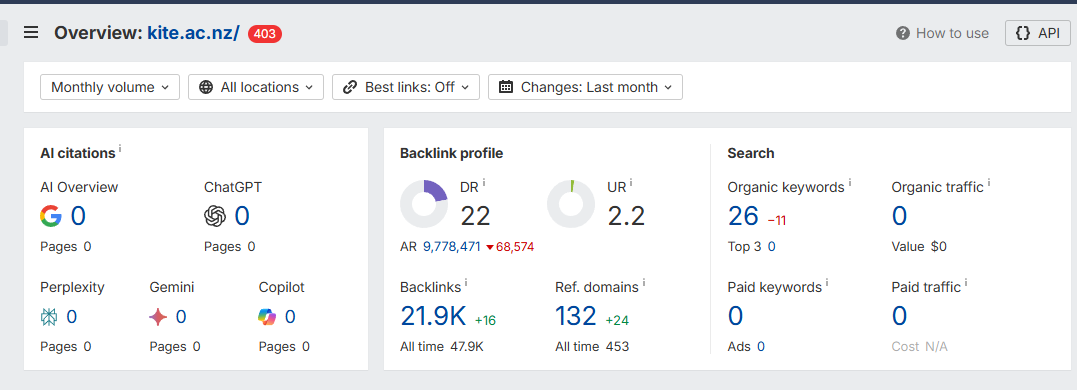This screenshot has height=390, width=1077.
Task: Click the Top 3 value 0
Action: [771, 246]
